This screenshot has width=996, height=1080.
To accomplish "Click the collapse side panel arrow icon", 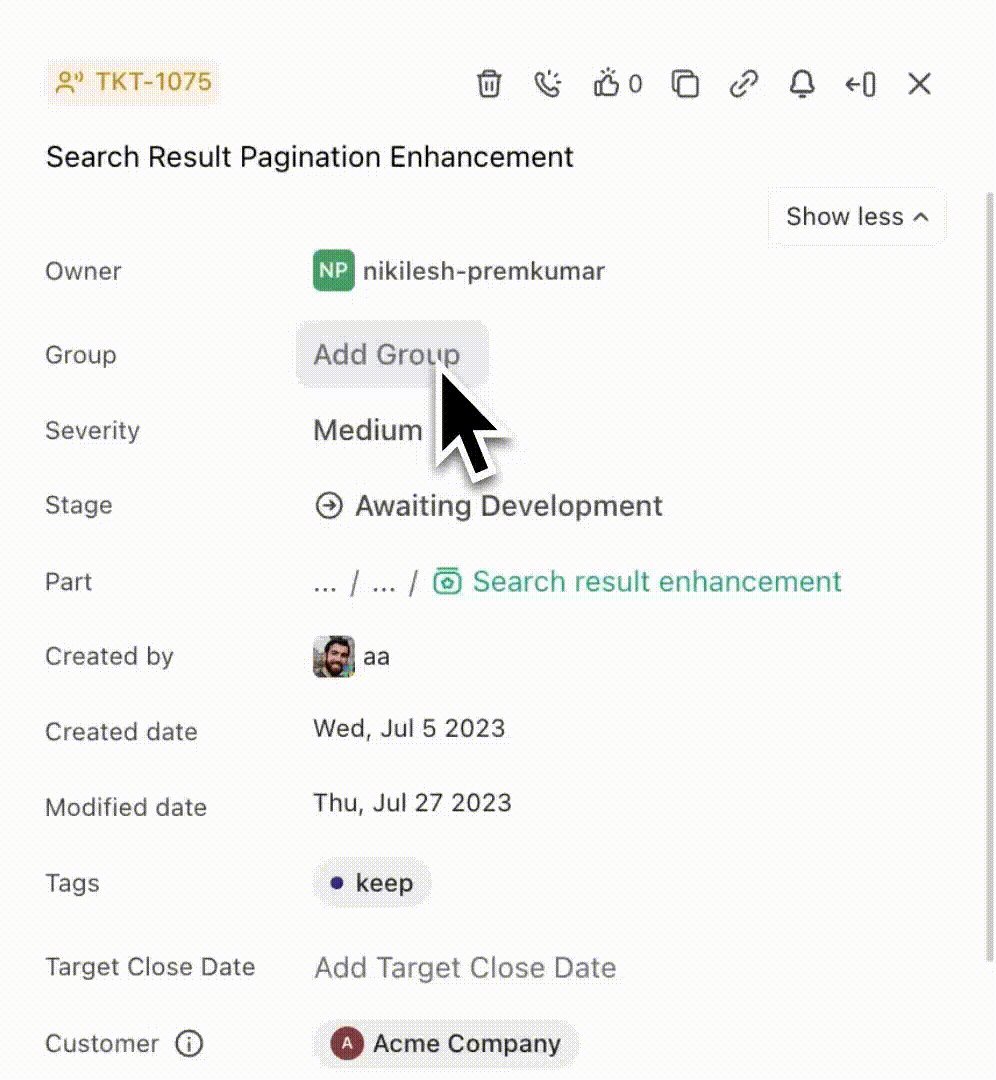I will point(860,84).
